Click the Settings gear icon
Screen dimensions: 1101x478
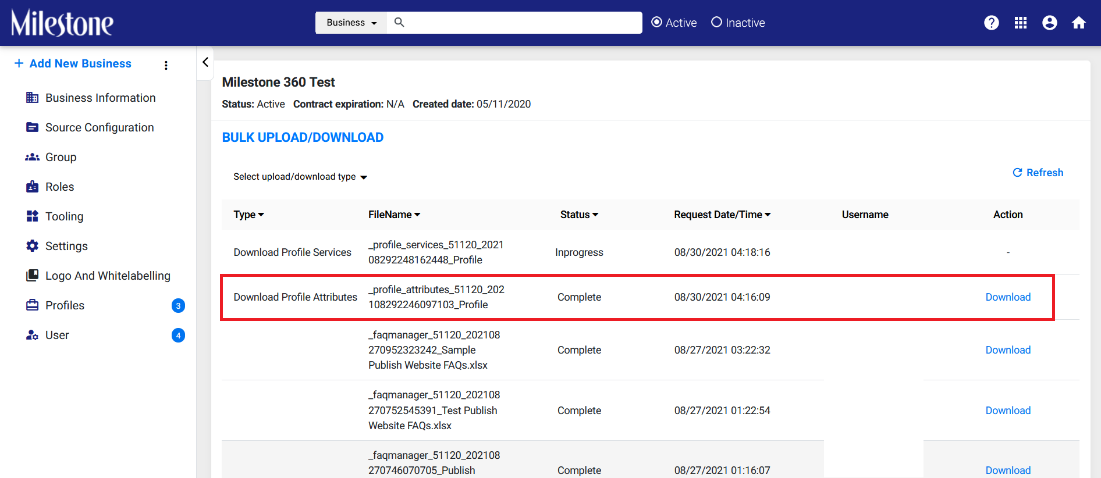pyautogui.click(x=32, y=246)
